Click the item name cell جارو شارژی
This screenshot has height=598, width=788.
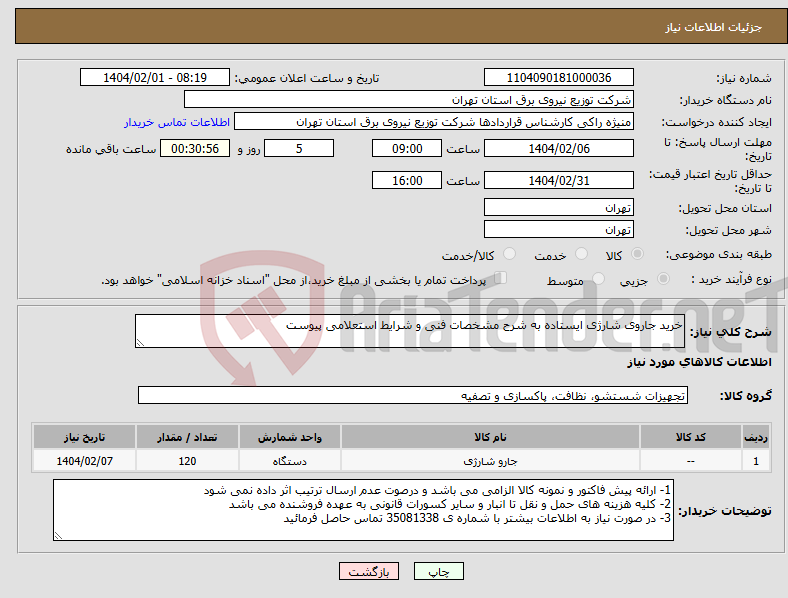pyautogui.click(x=490, y=461)
